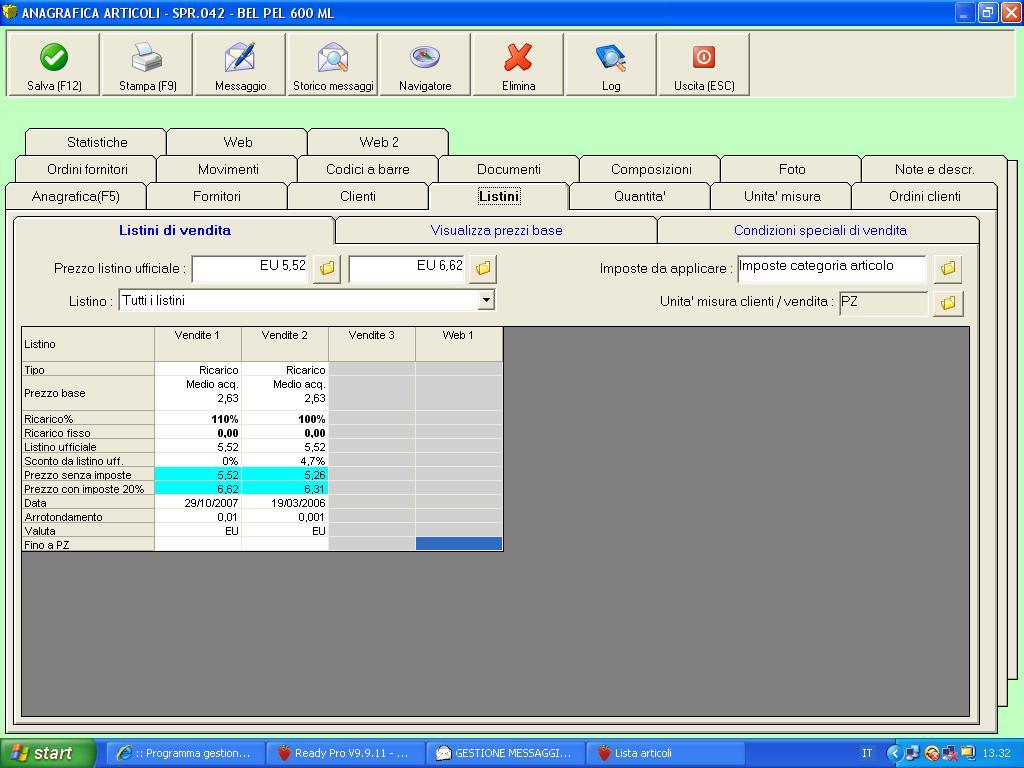Click the 4,7% Sconto da listino cell

coord(285,460)
